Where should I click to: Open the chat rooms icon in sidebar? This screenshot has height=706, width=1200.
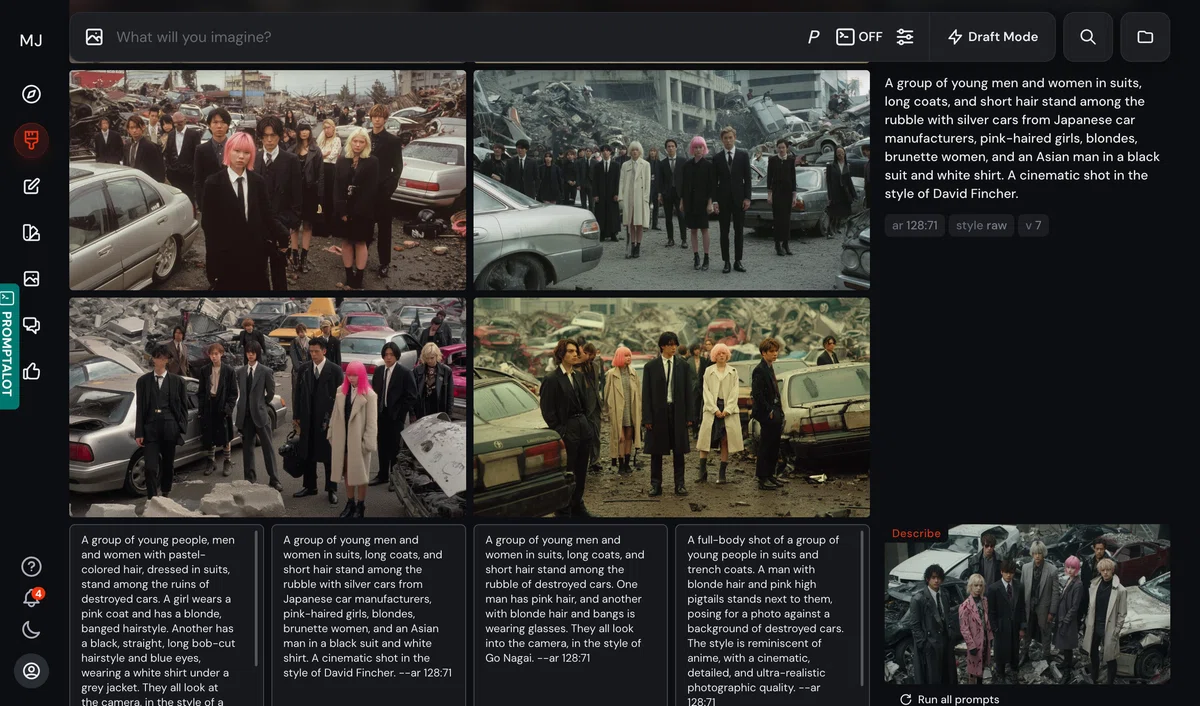click(31, 325)
